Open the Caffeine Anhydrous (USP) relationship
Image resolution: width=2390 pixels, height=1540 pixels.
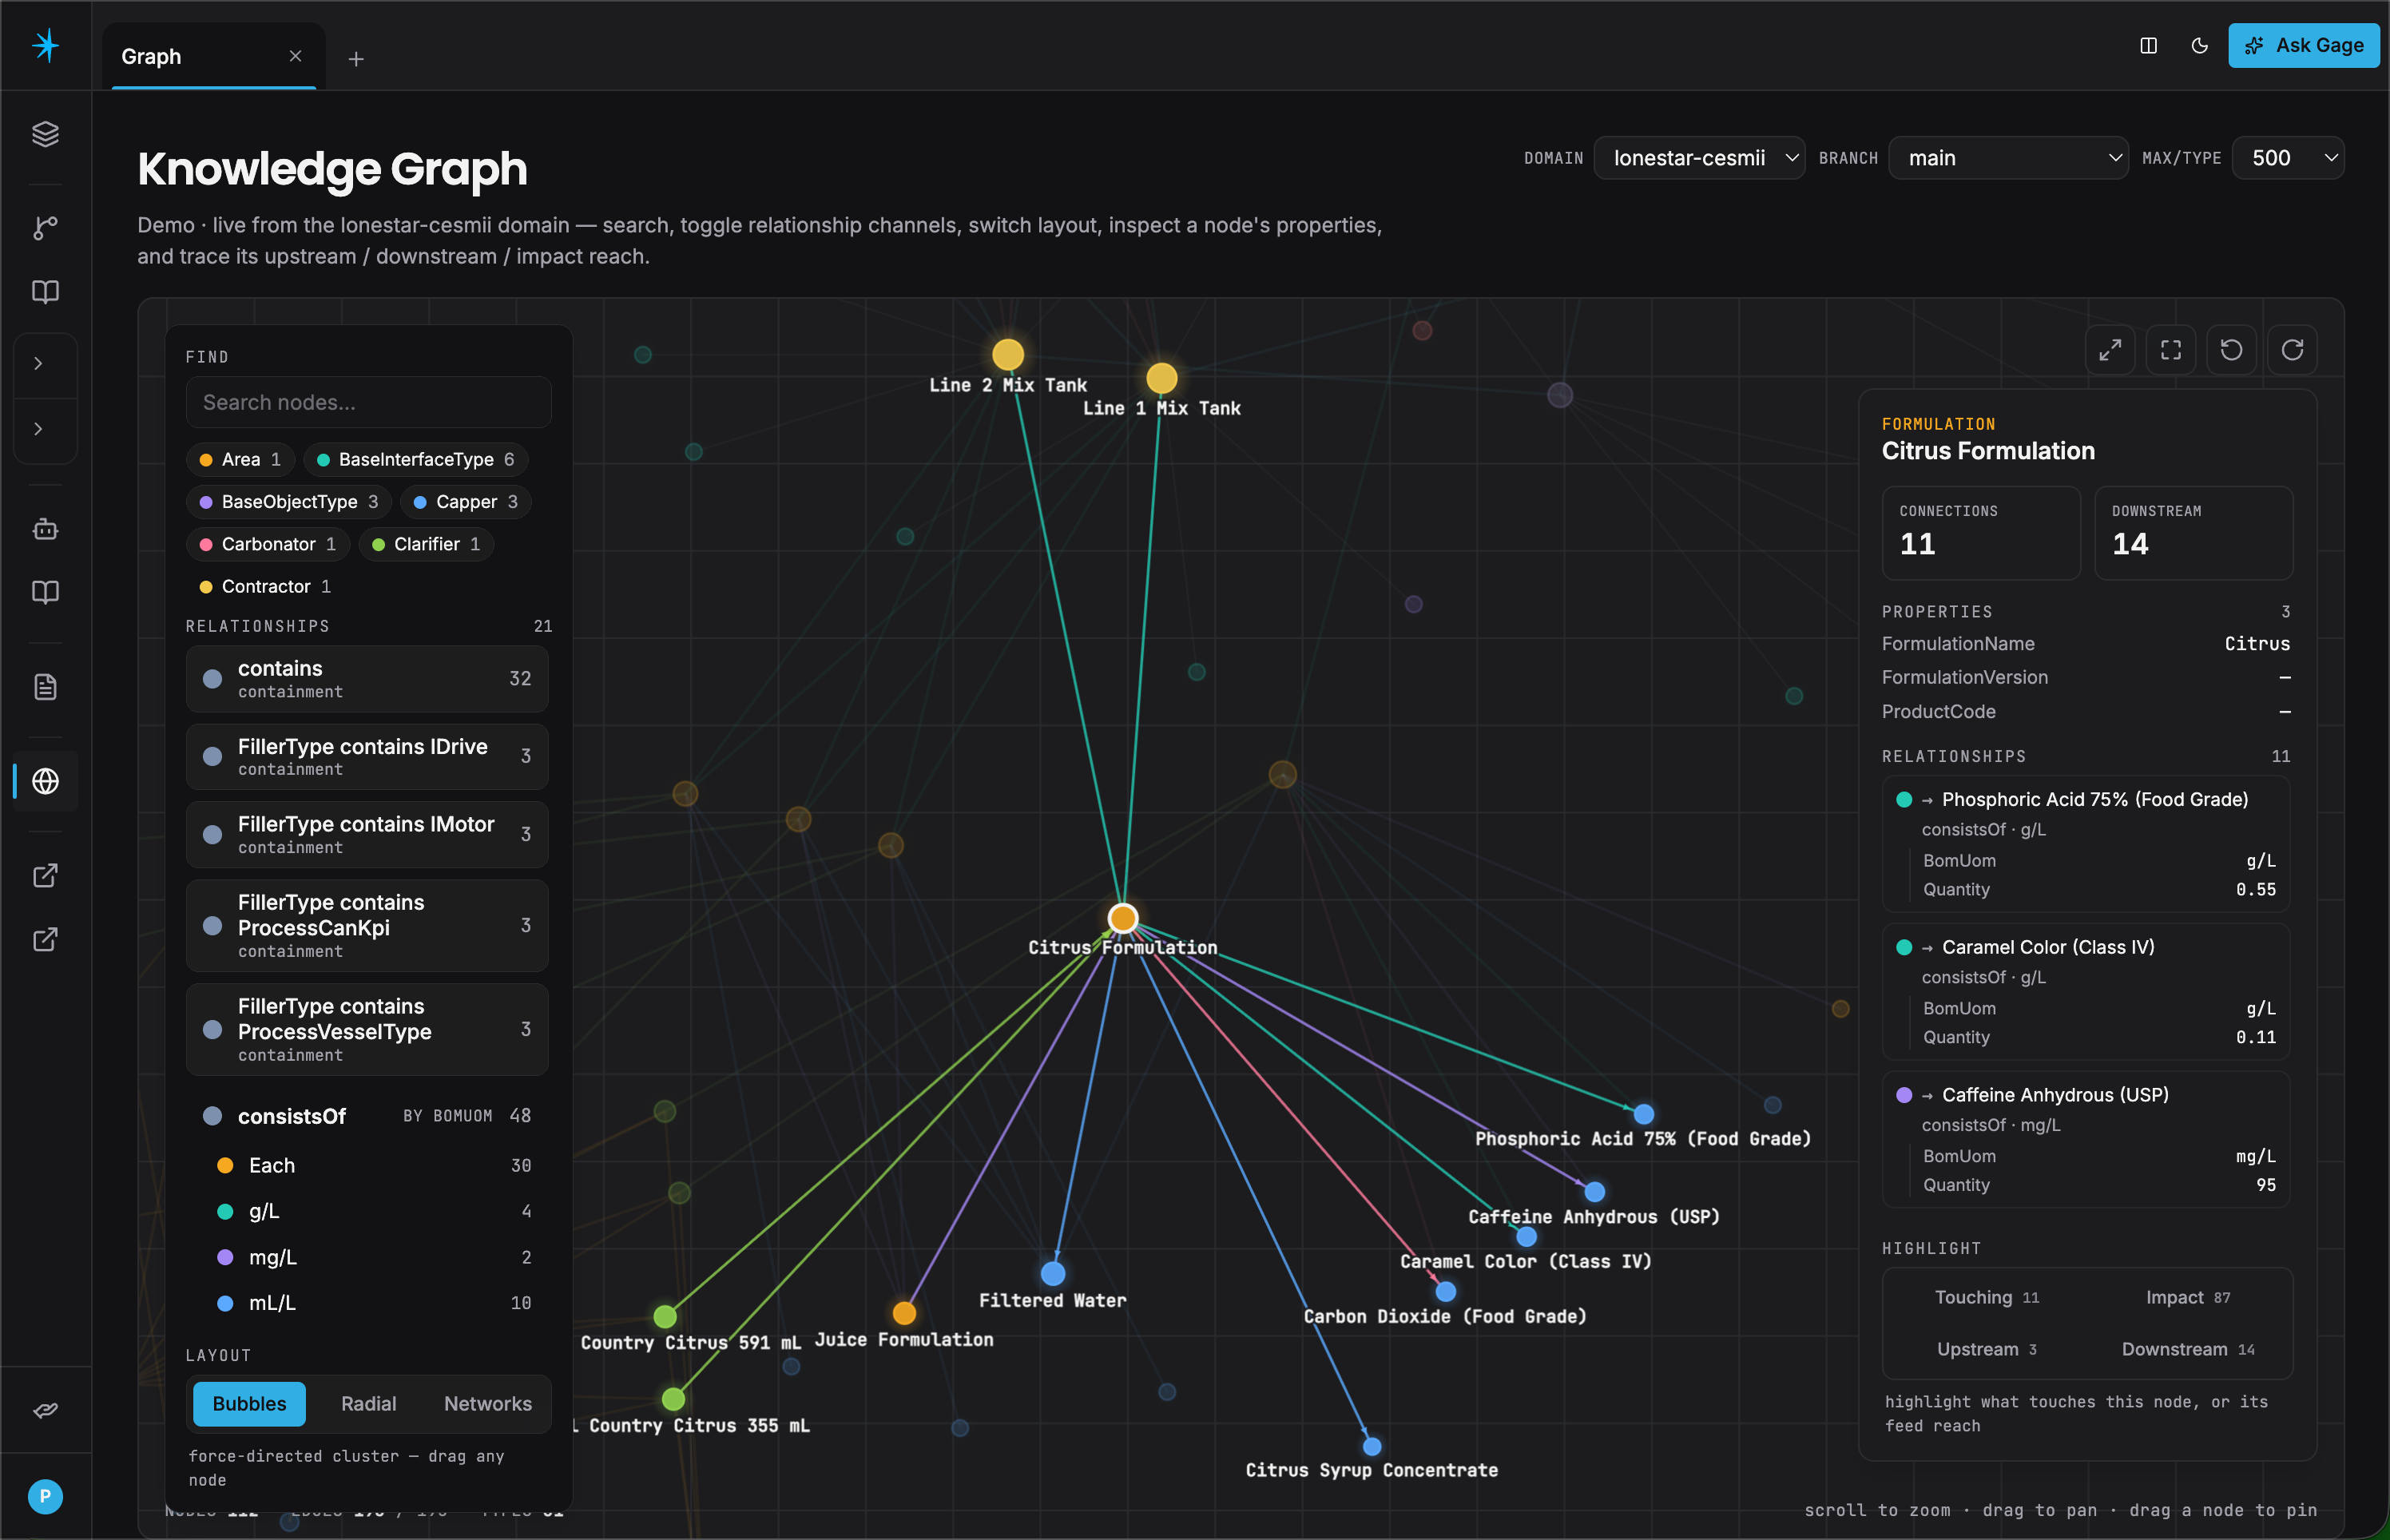[2086, 1139]
